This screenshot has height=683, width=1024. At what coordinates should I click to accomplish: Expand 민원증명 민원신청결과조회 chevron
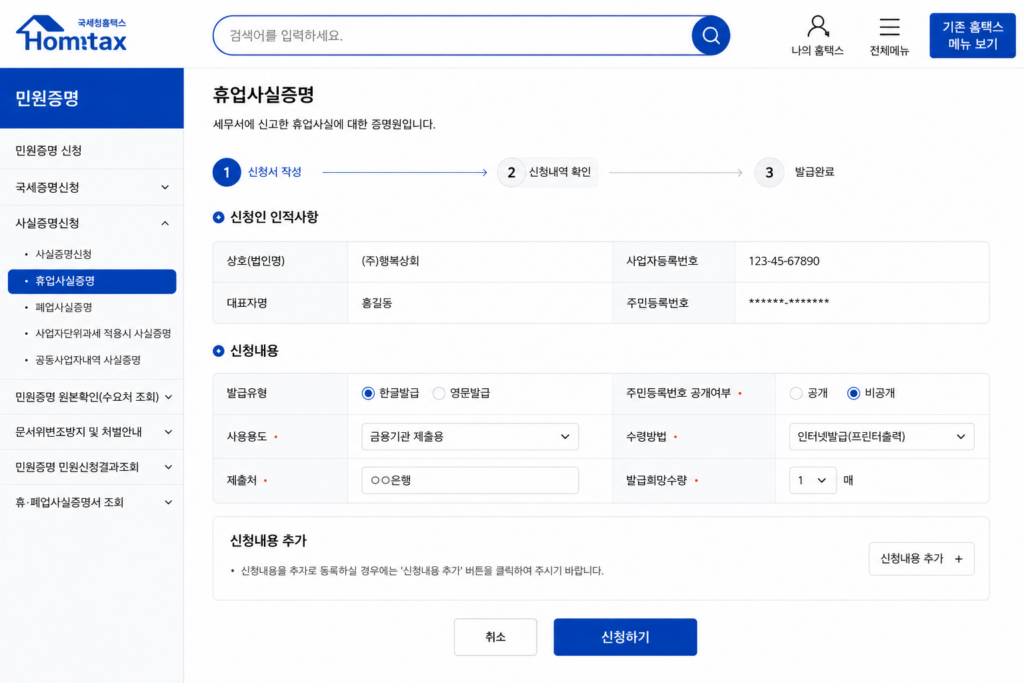(x=168, y=467)
